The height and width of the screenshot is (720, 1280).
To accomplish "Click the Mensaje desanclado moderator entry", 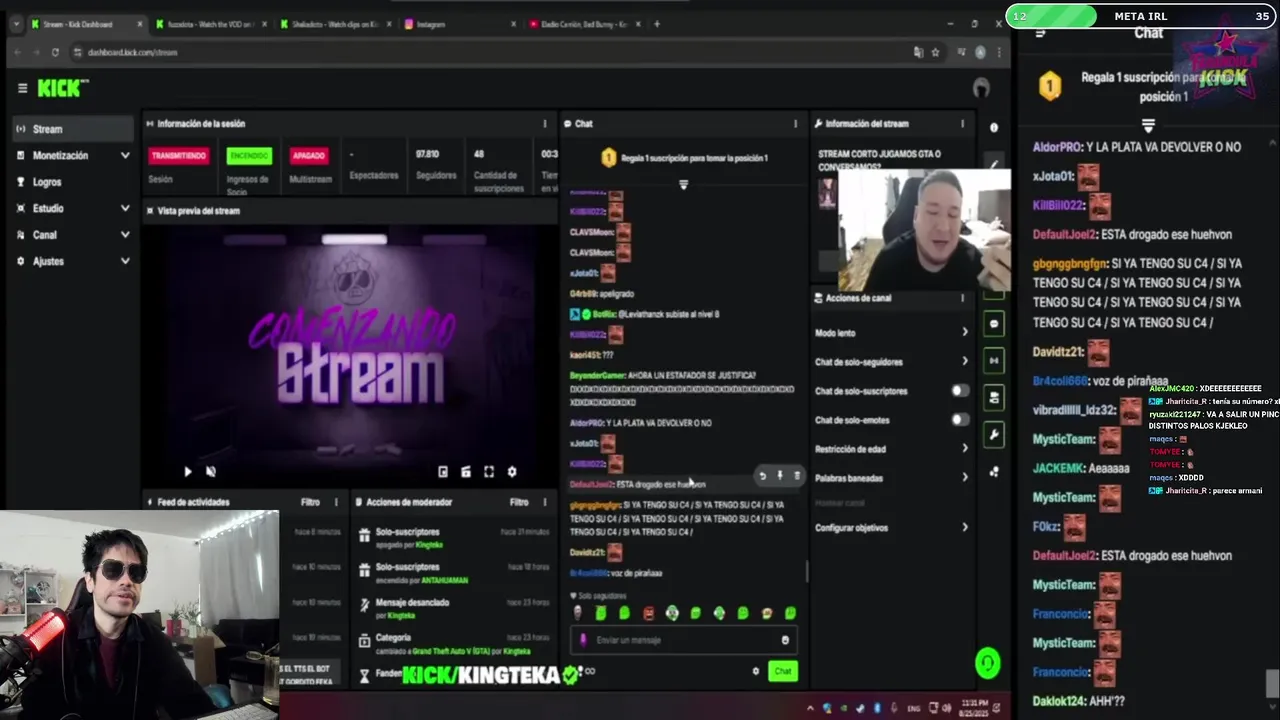I will click(454, 608).
